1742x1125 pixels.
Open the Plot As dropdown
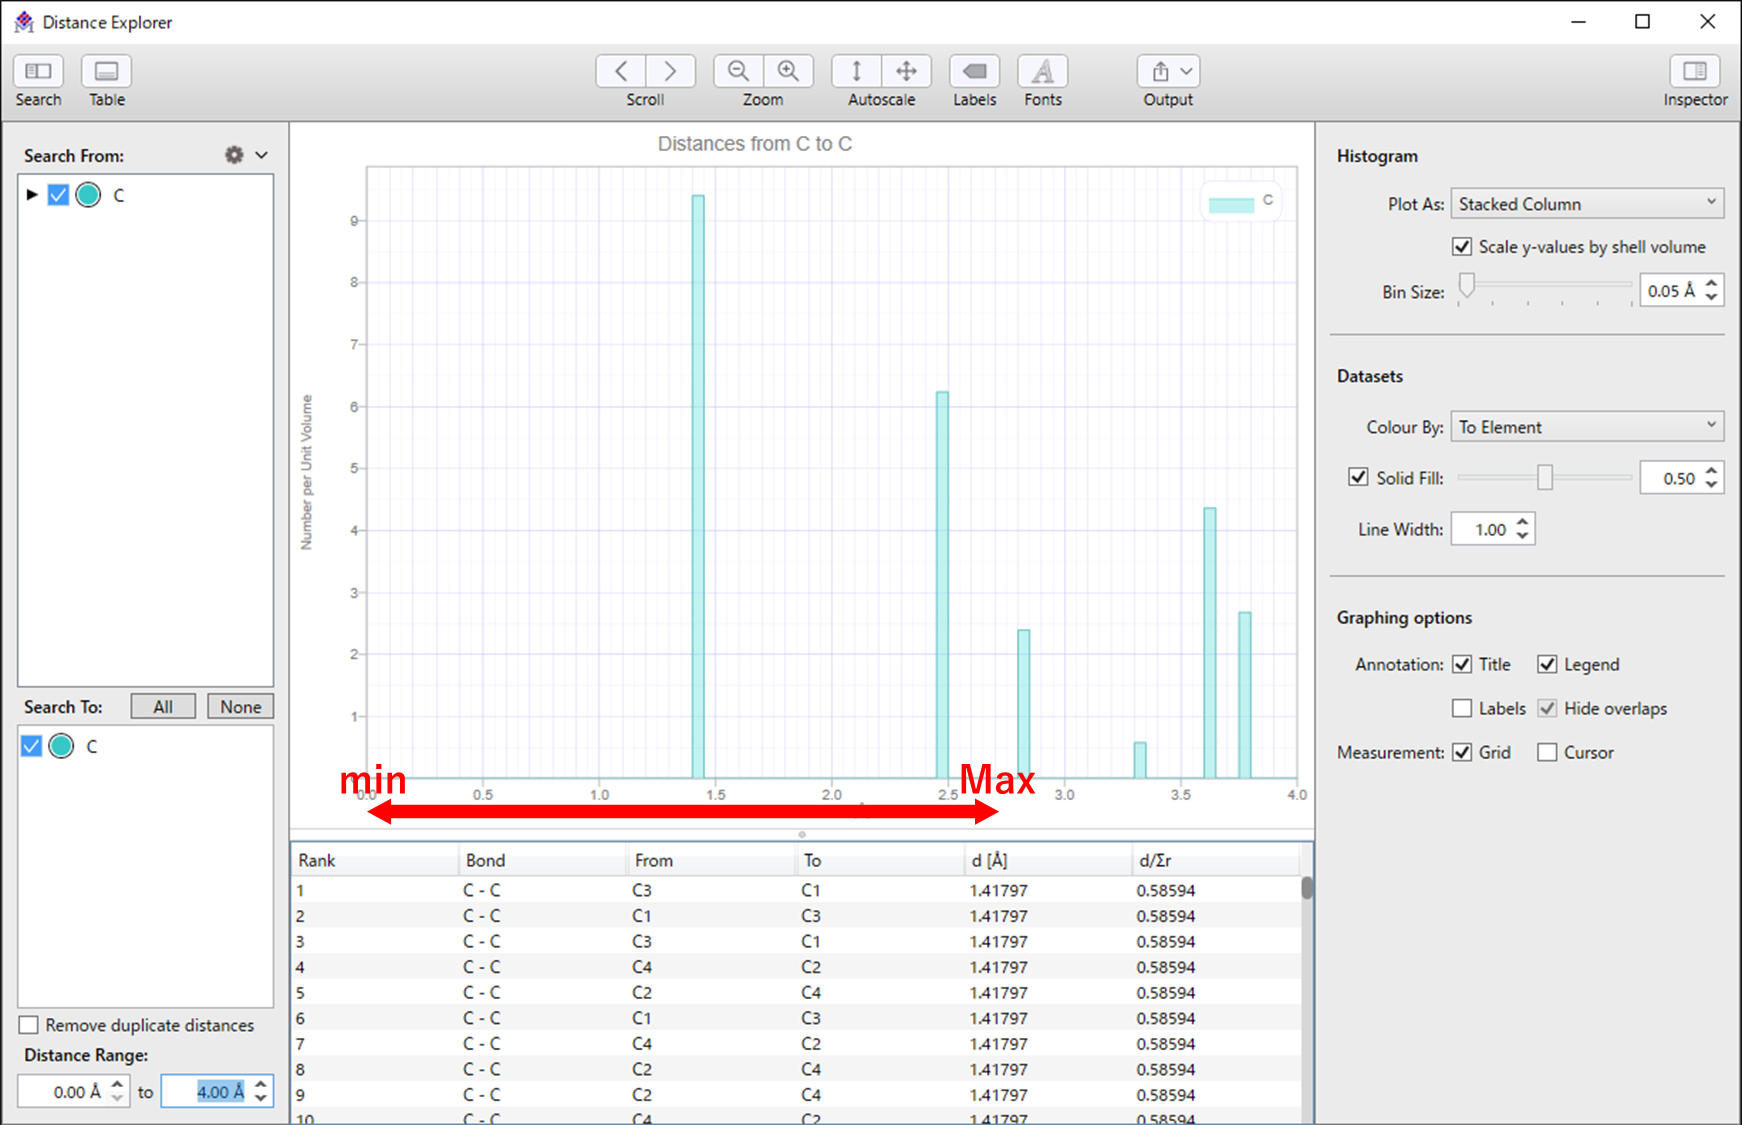[1586, 204]
